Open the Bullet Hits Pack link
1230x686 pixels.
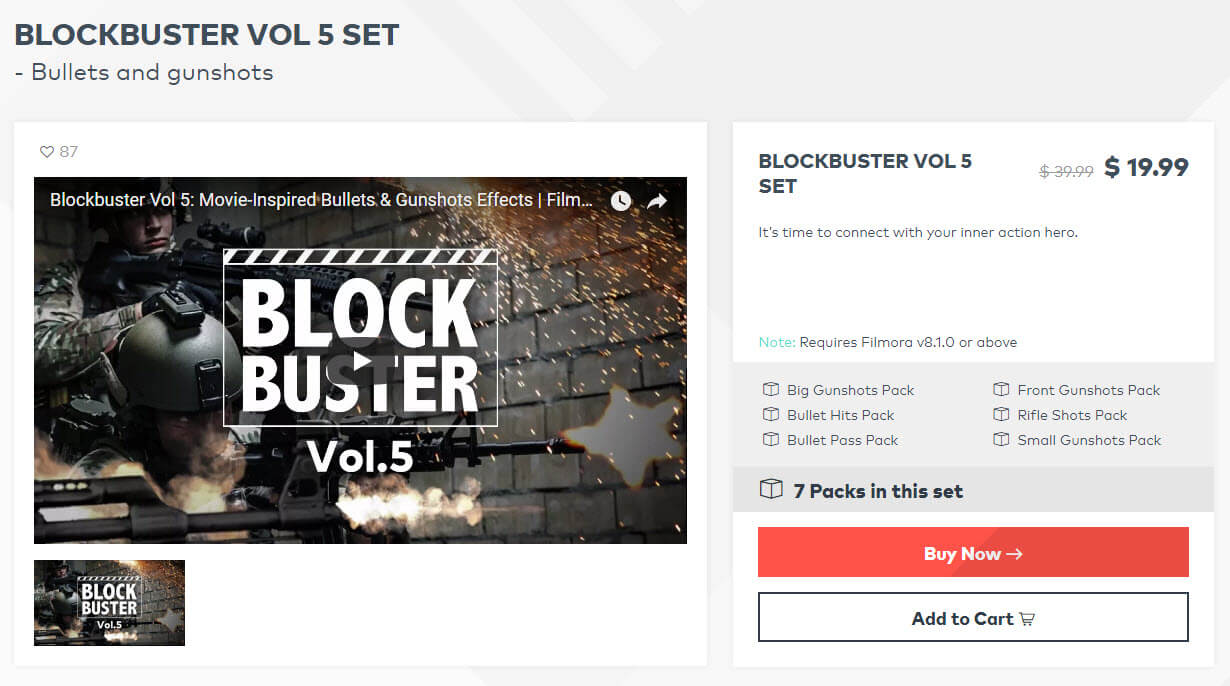click(x=840, y=415)
